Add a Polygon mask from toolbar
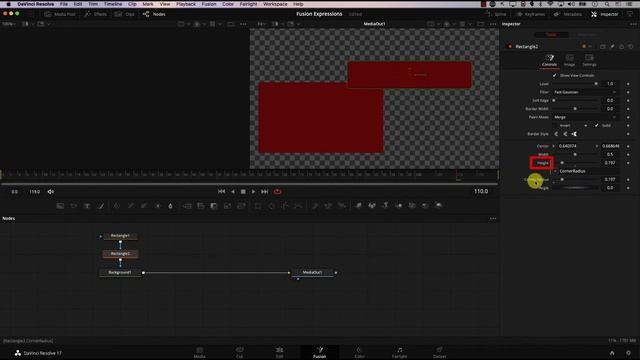Screen dimensions: 640x360 (285, 206)
